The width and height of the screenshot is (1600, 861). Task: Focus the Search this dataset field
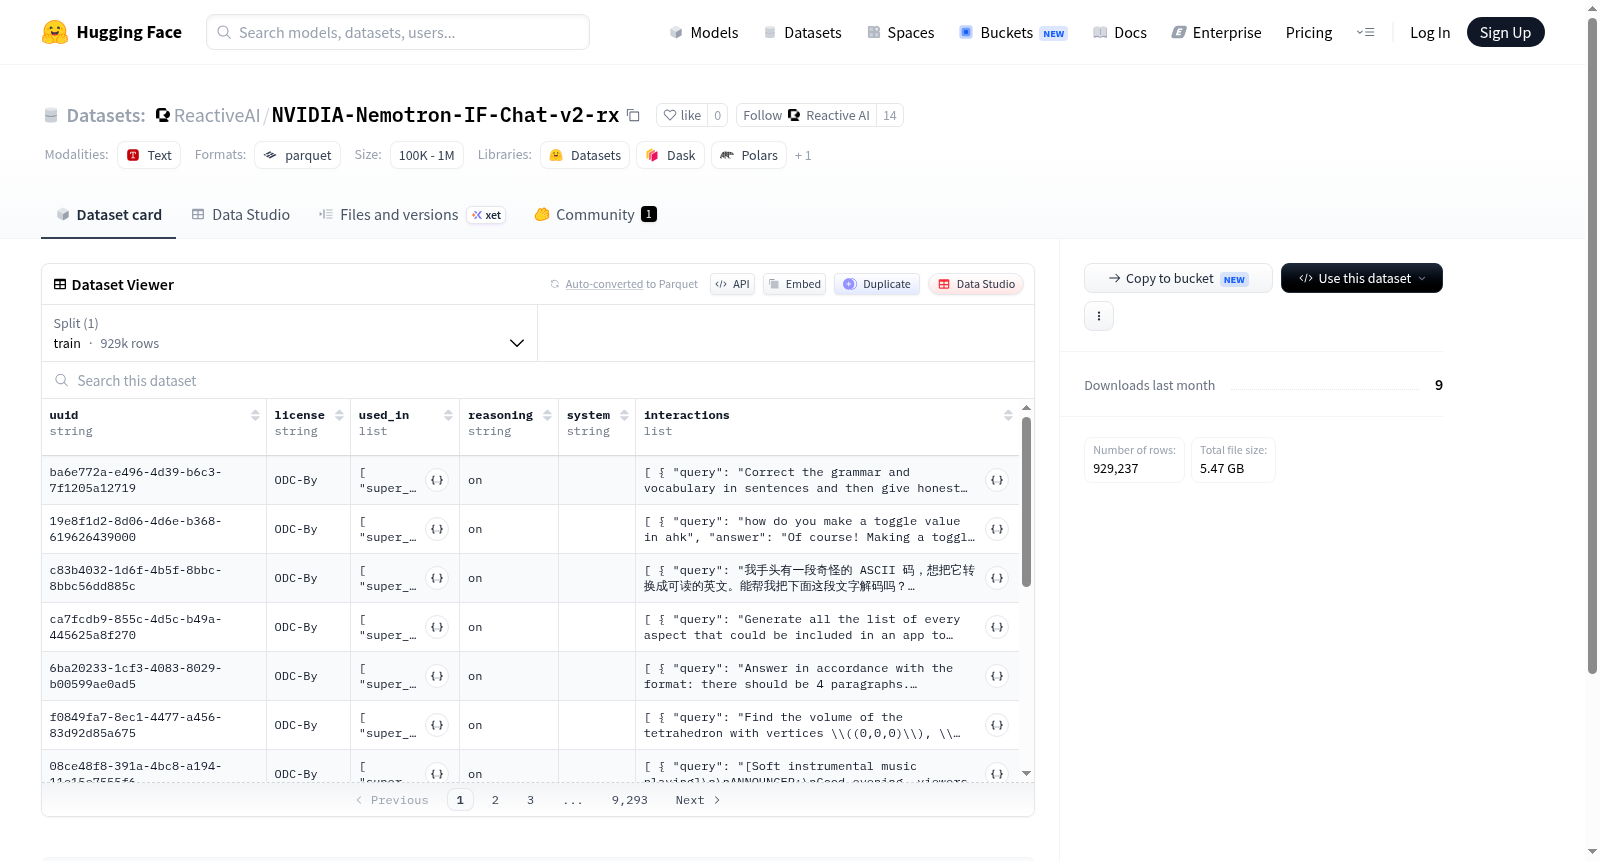point(538,380)
